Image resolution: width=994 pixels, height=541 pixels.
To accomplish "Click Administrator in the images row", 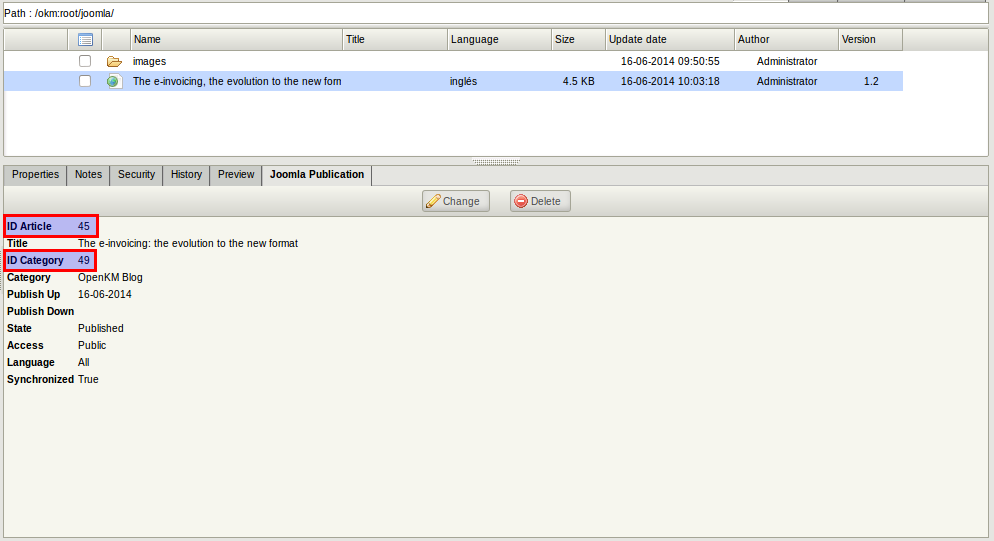I will click(787, 62).
